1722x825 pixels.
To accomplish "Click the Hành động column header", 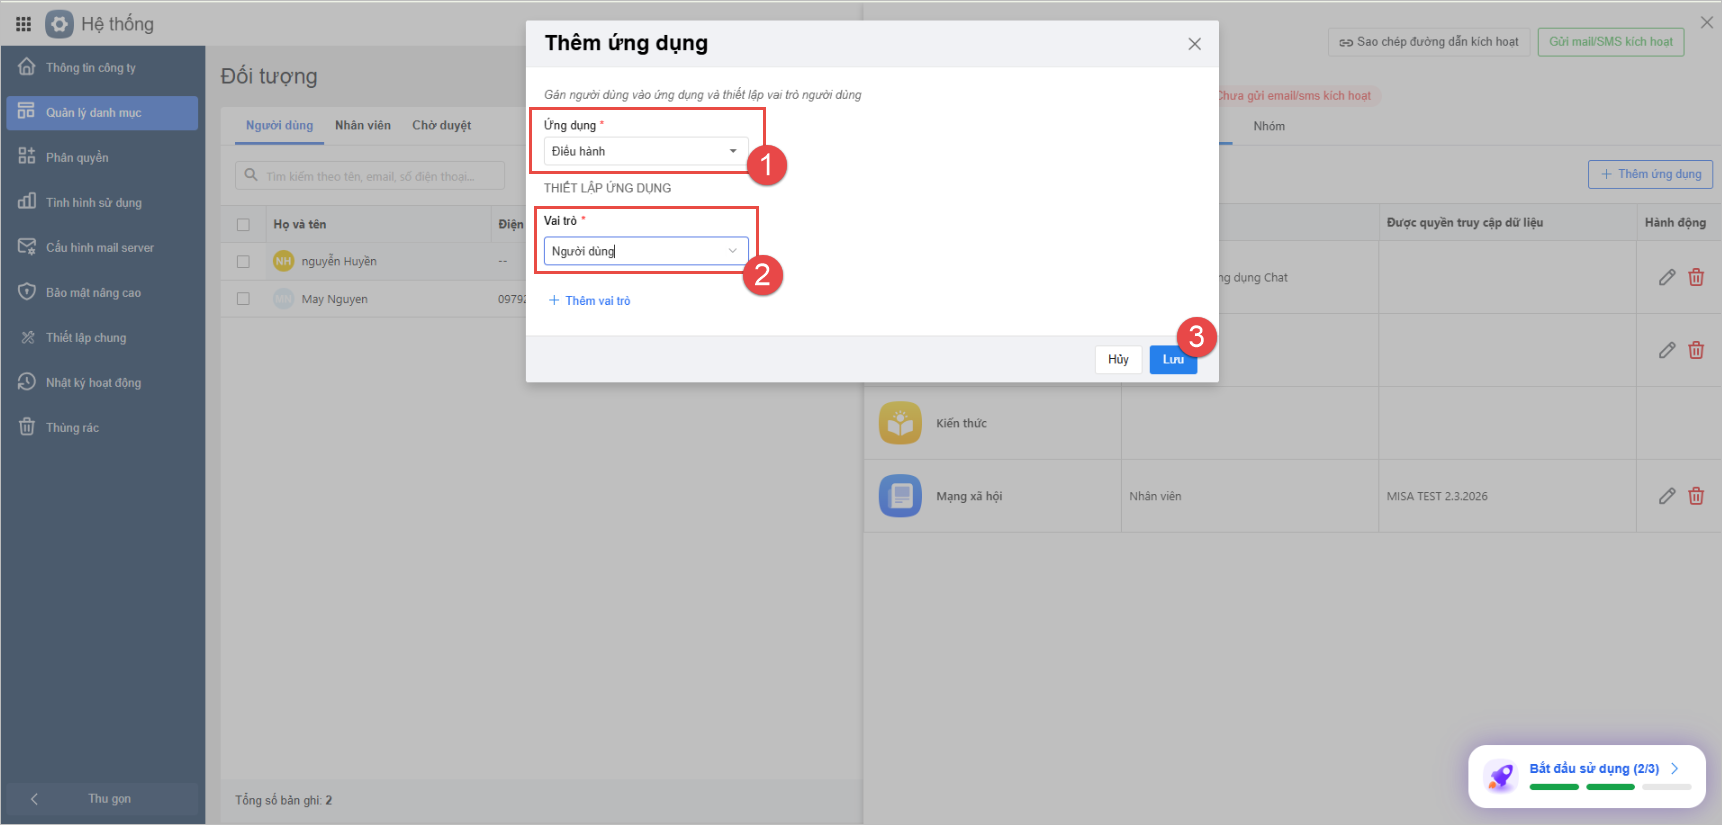I will [x=1676, y=223].
